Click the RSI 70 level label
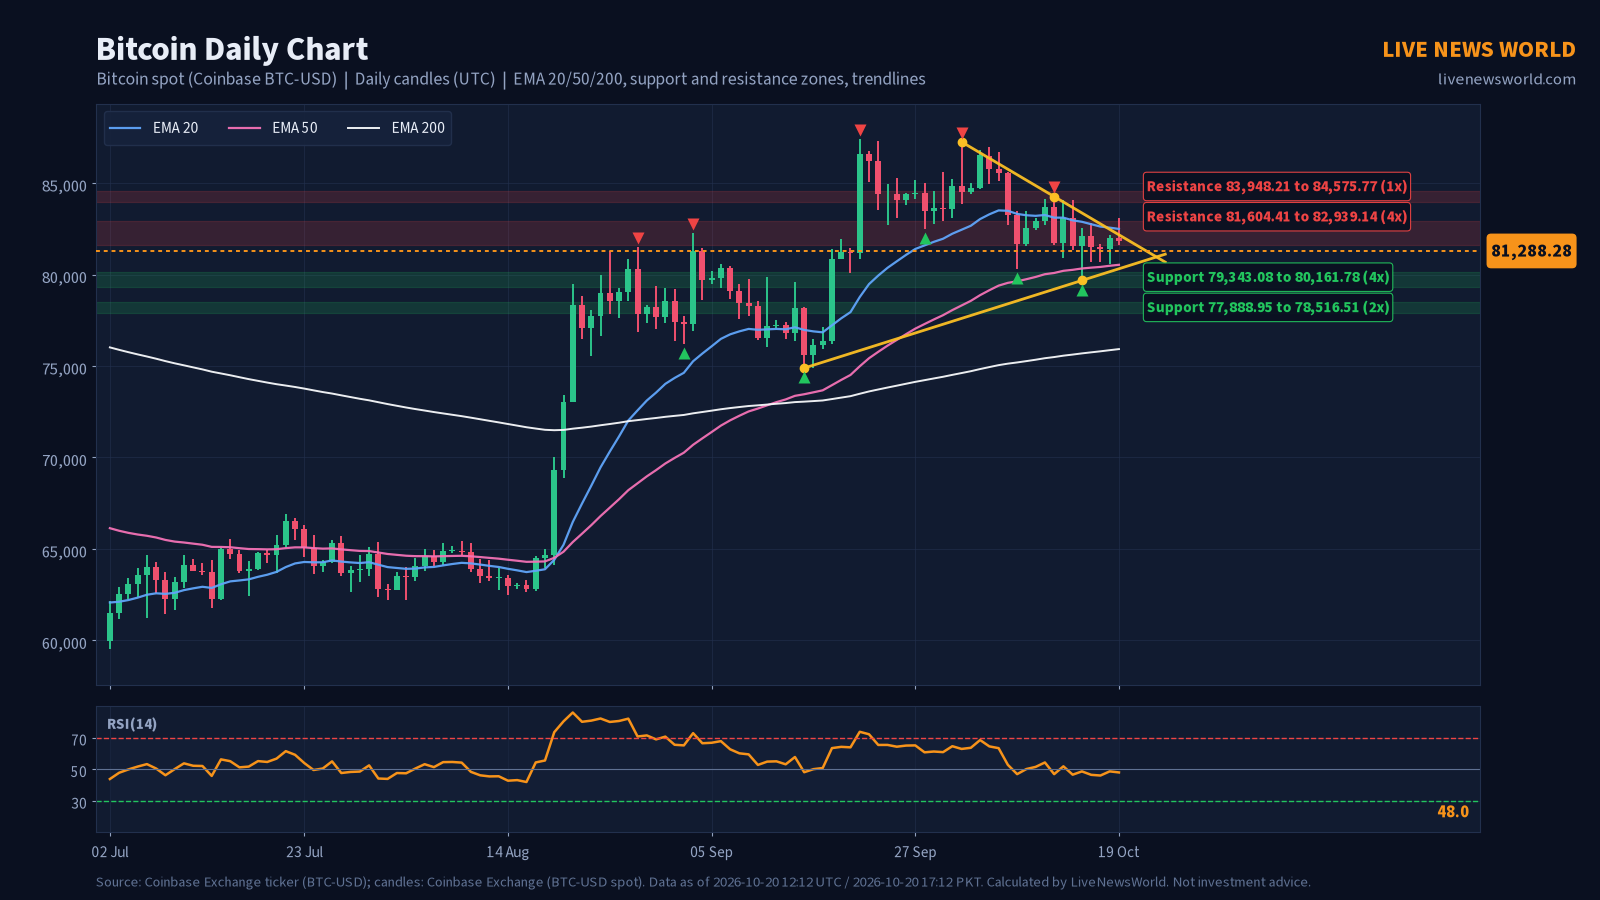Image resolution: width=1600 pixels, height=900 pixels. (79, 740)
